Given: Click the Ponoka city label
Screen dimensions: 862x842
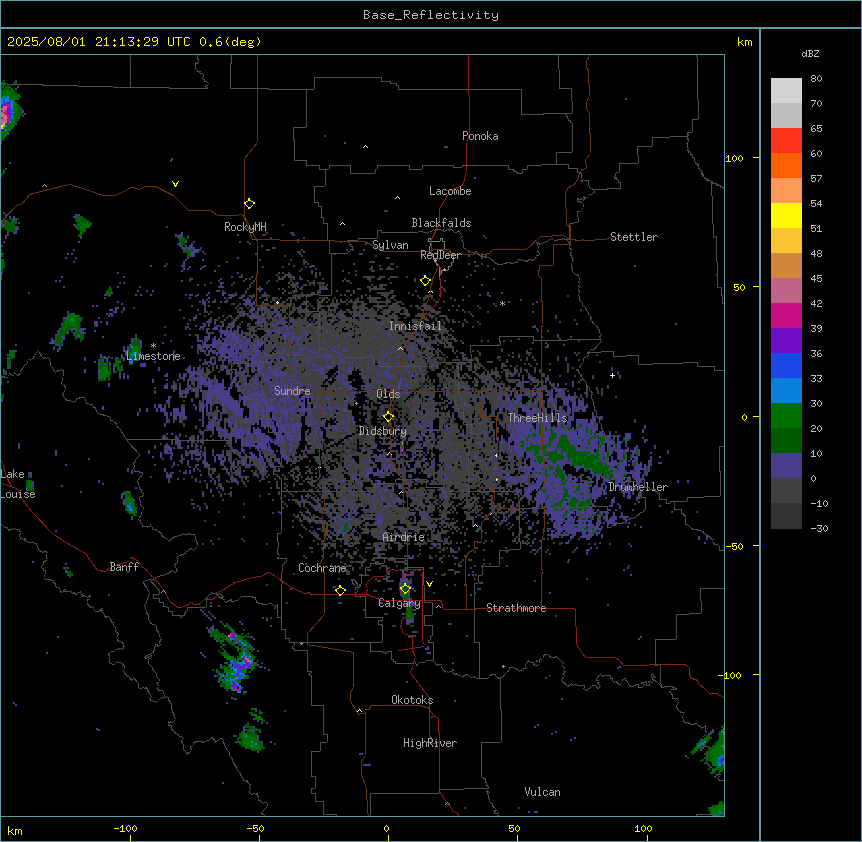Looking at the screenshot, I should click(x=480, y=136).
